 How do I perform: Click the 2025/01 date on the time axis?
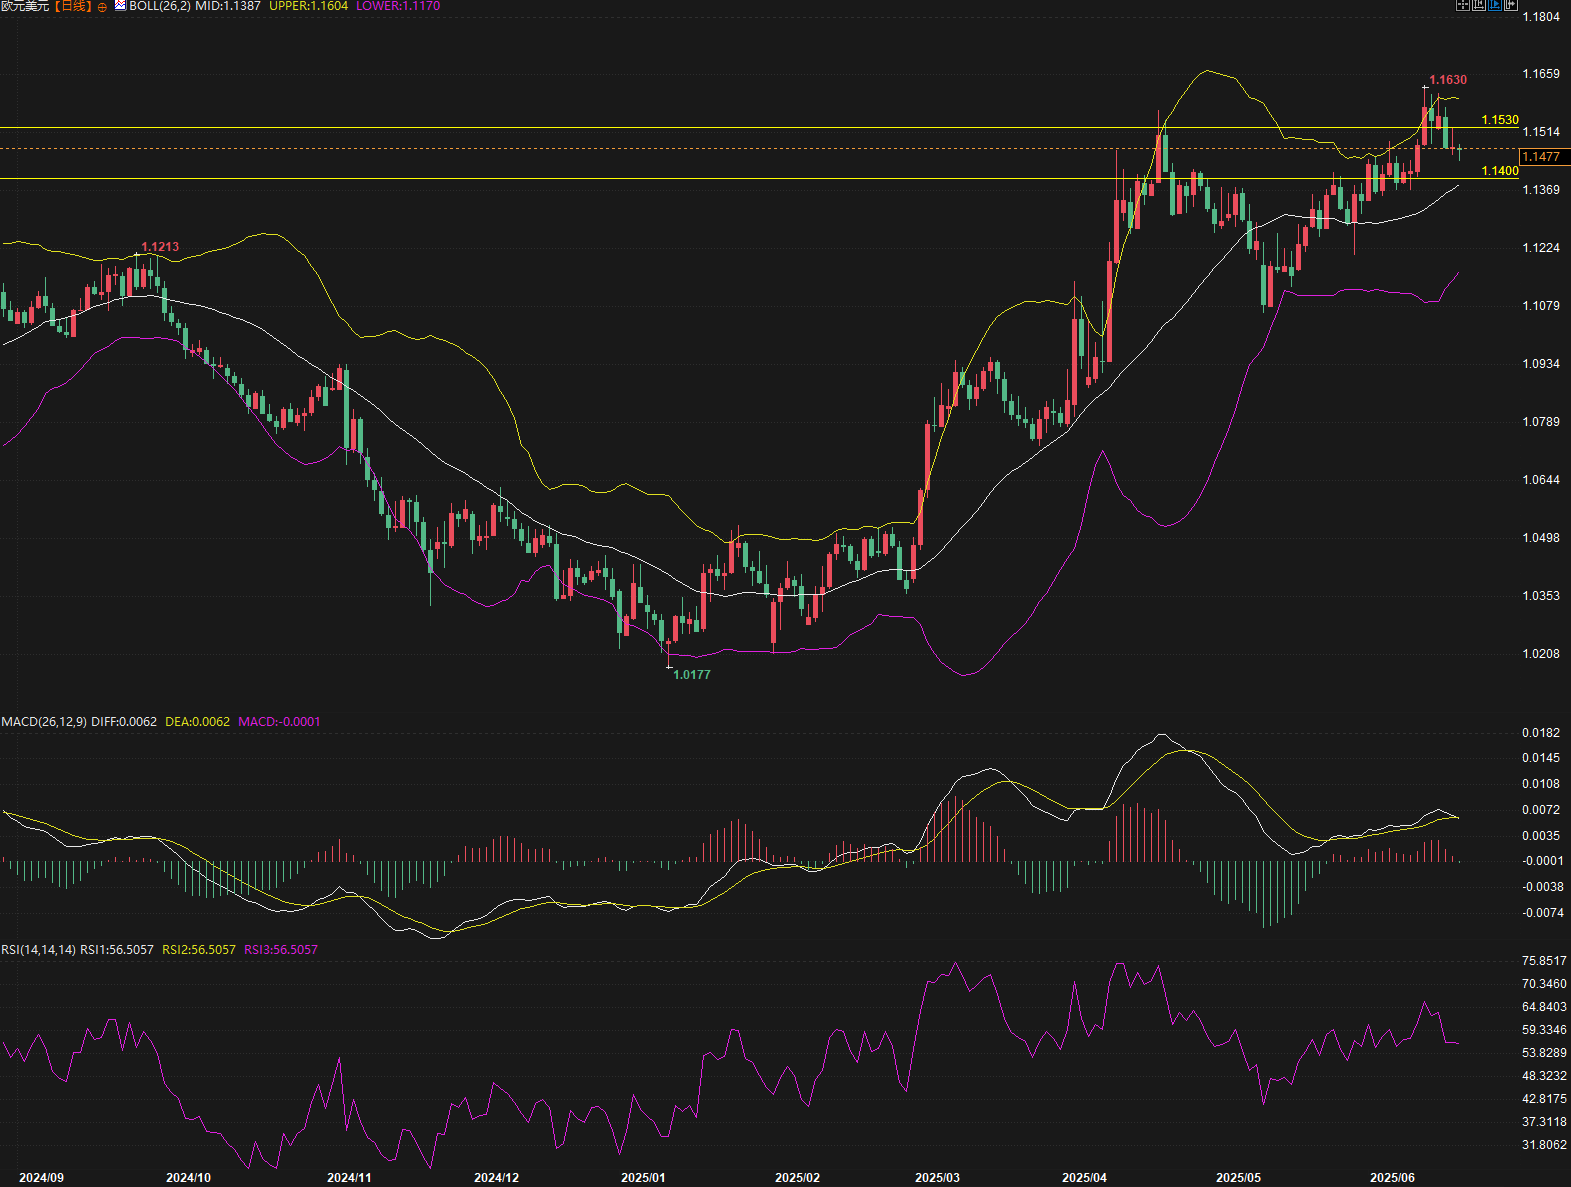click(x=643, y=1177)
